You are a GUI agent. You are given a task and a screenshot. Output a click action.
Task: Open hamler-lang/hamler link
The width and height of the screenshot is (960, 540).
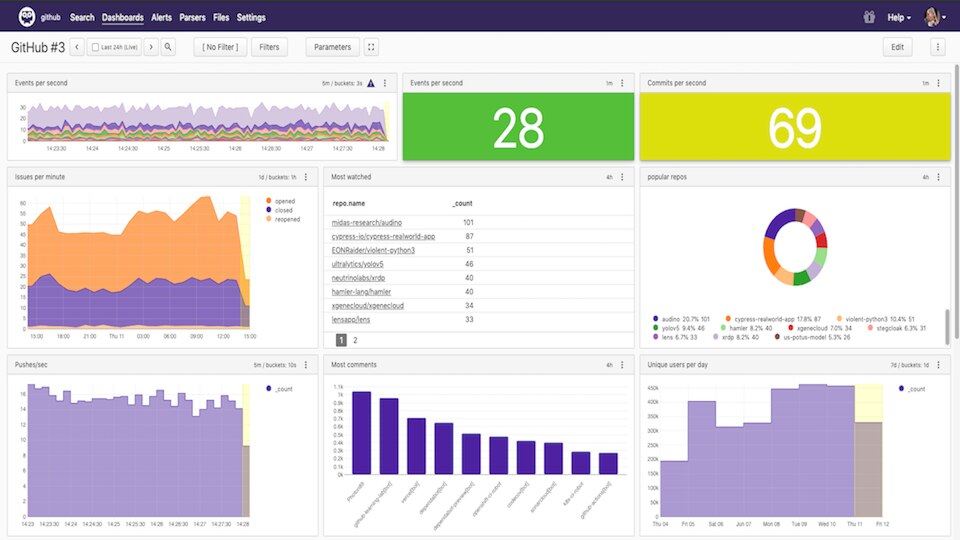[361, 292]
